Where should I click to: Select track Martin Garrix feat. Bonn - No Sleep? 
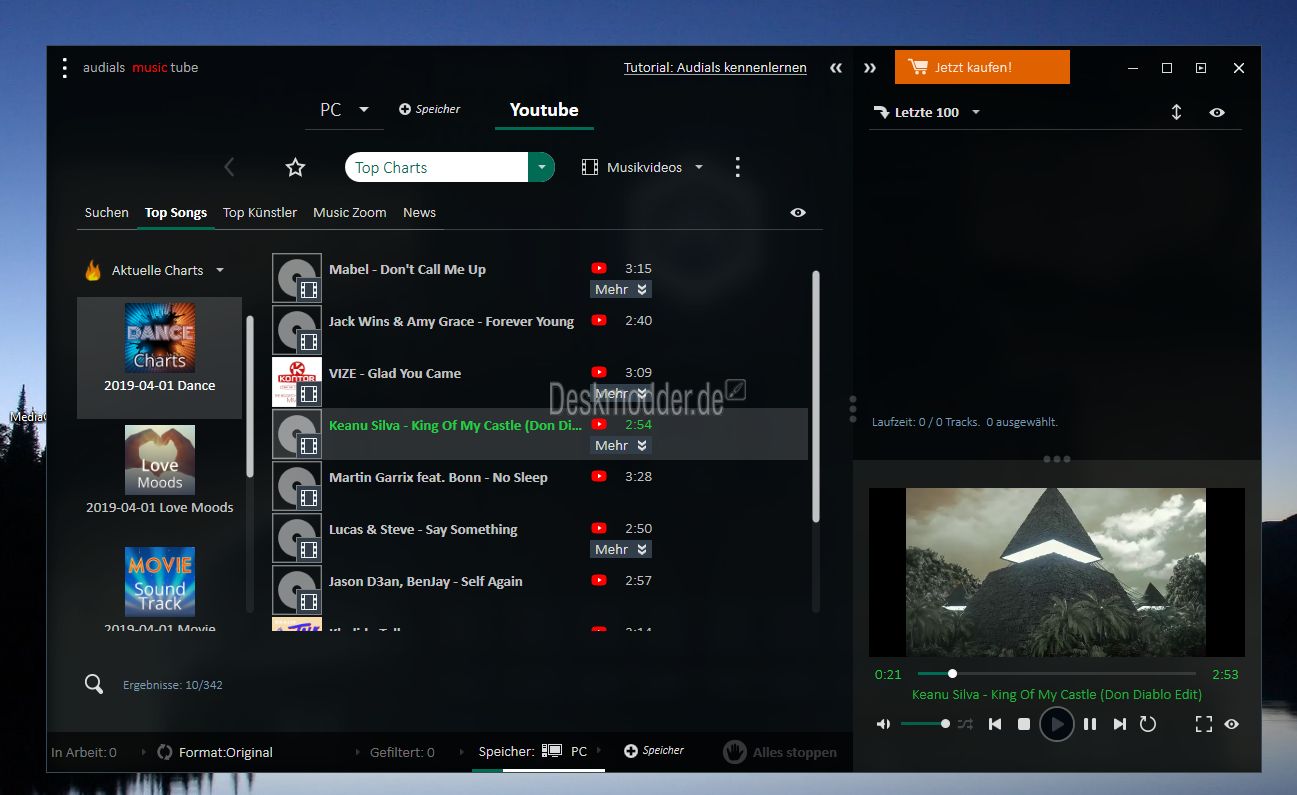438,477
